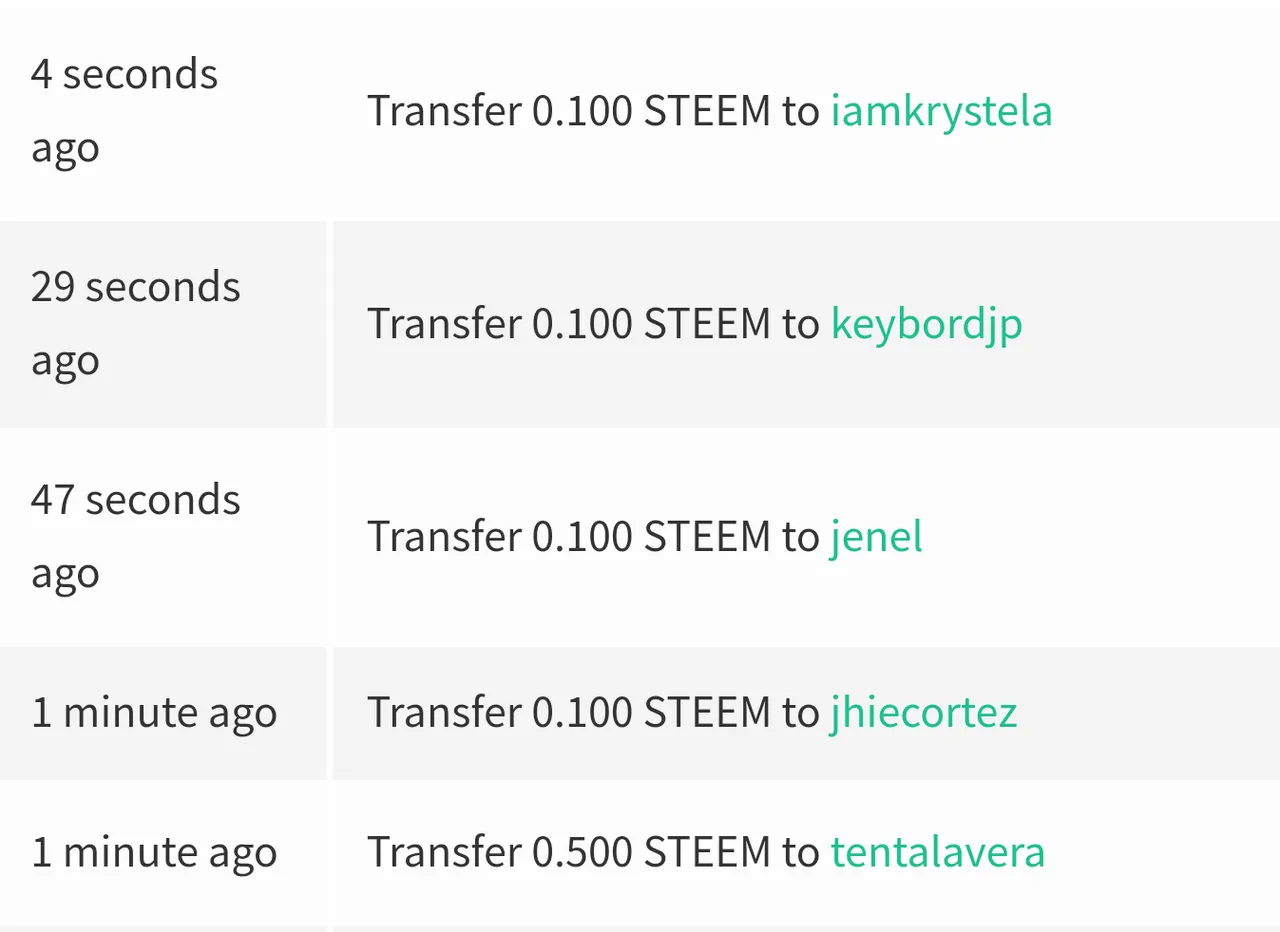Click the word STEEM in the jhiecortez row
Image resolution: width=1280 pixels, height=932 pixels.
pos(707,713)
